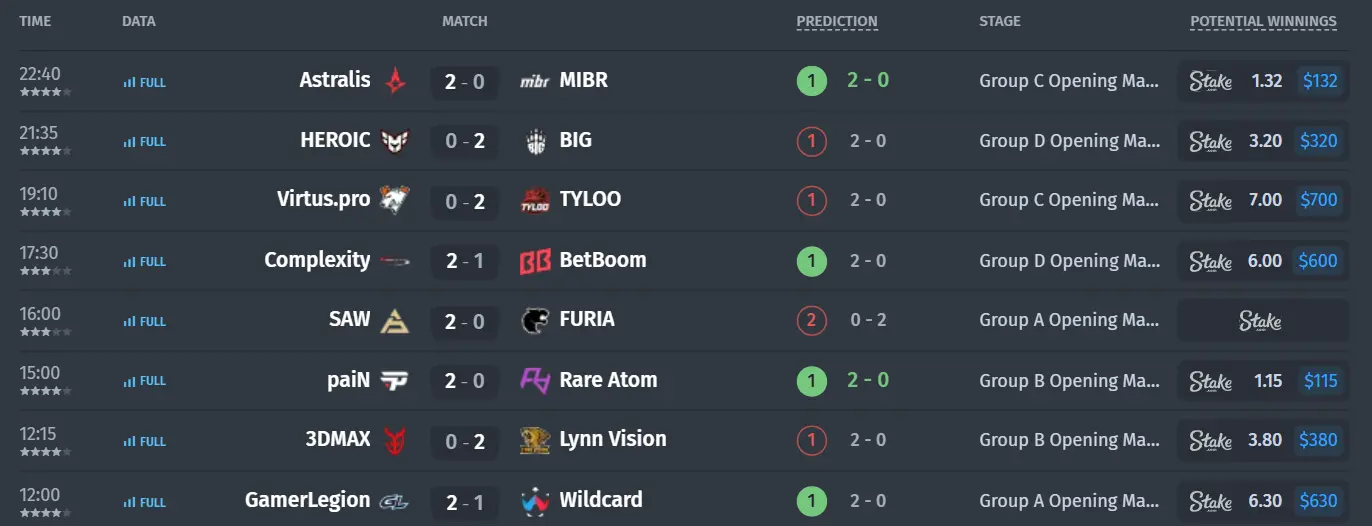Viewport: 1372px width, 526px height.
Task: Select the FURIA panther logo
Action: 535,321
